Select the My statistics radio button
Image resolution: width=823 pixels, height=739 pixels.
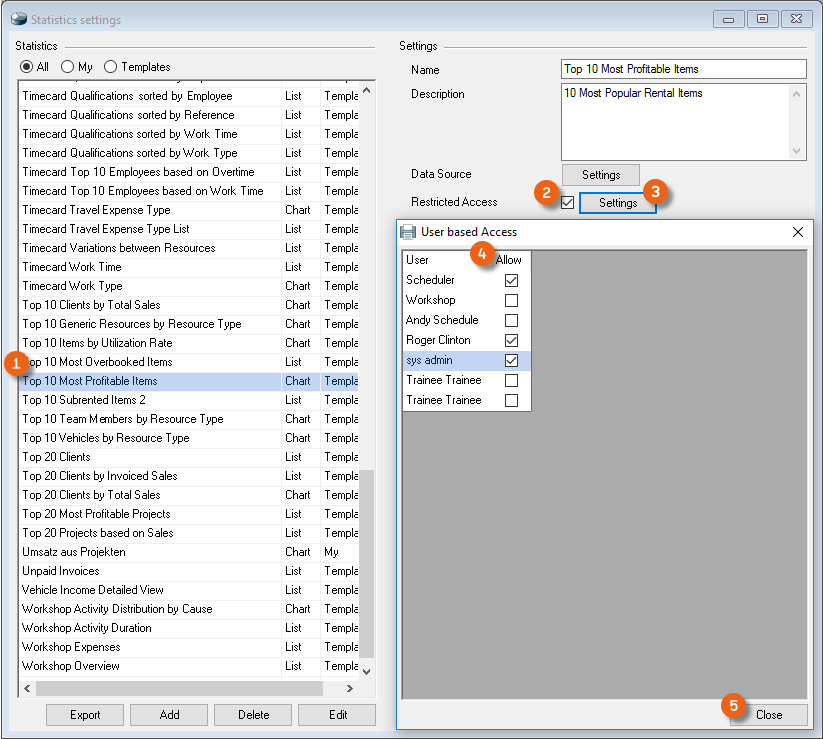[x=67, y=67]
